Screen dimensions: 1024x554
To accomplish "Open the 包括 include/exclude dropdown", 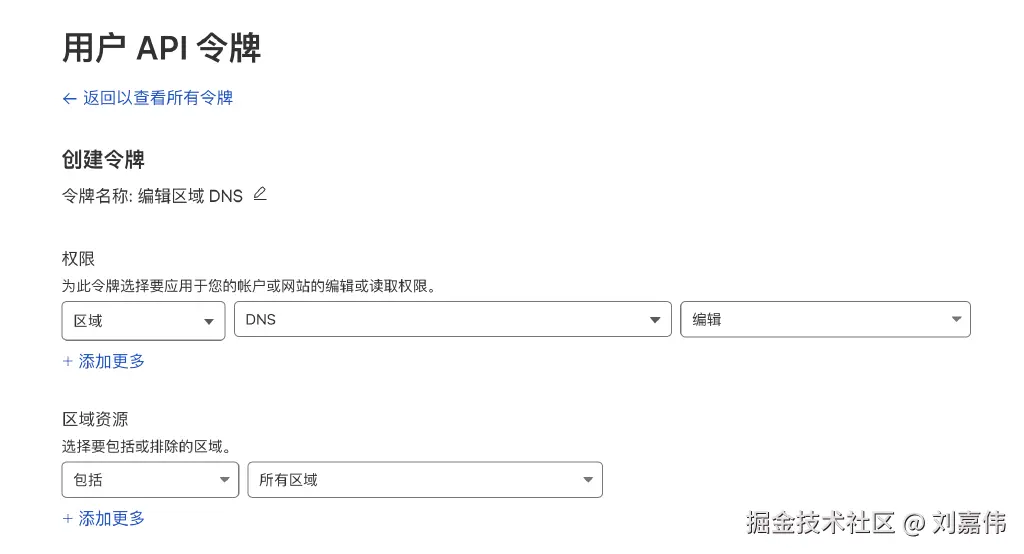I will click(150, 480).
